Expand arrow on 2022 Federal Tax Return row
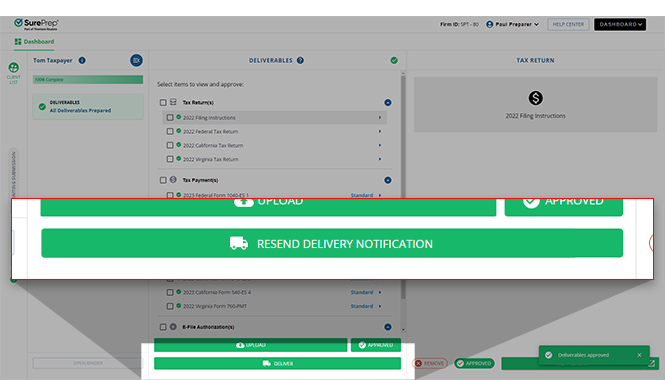 click(x=380, y=131)
